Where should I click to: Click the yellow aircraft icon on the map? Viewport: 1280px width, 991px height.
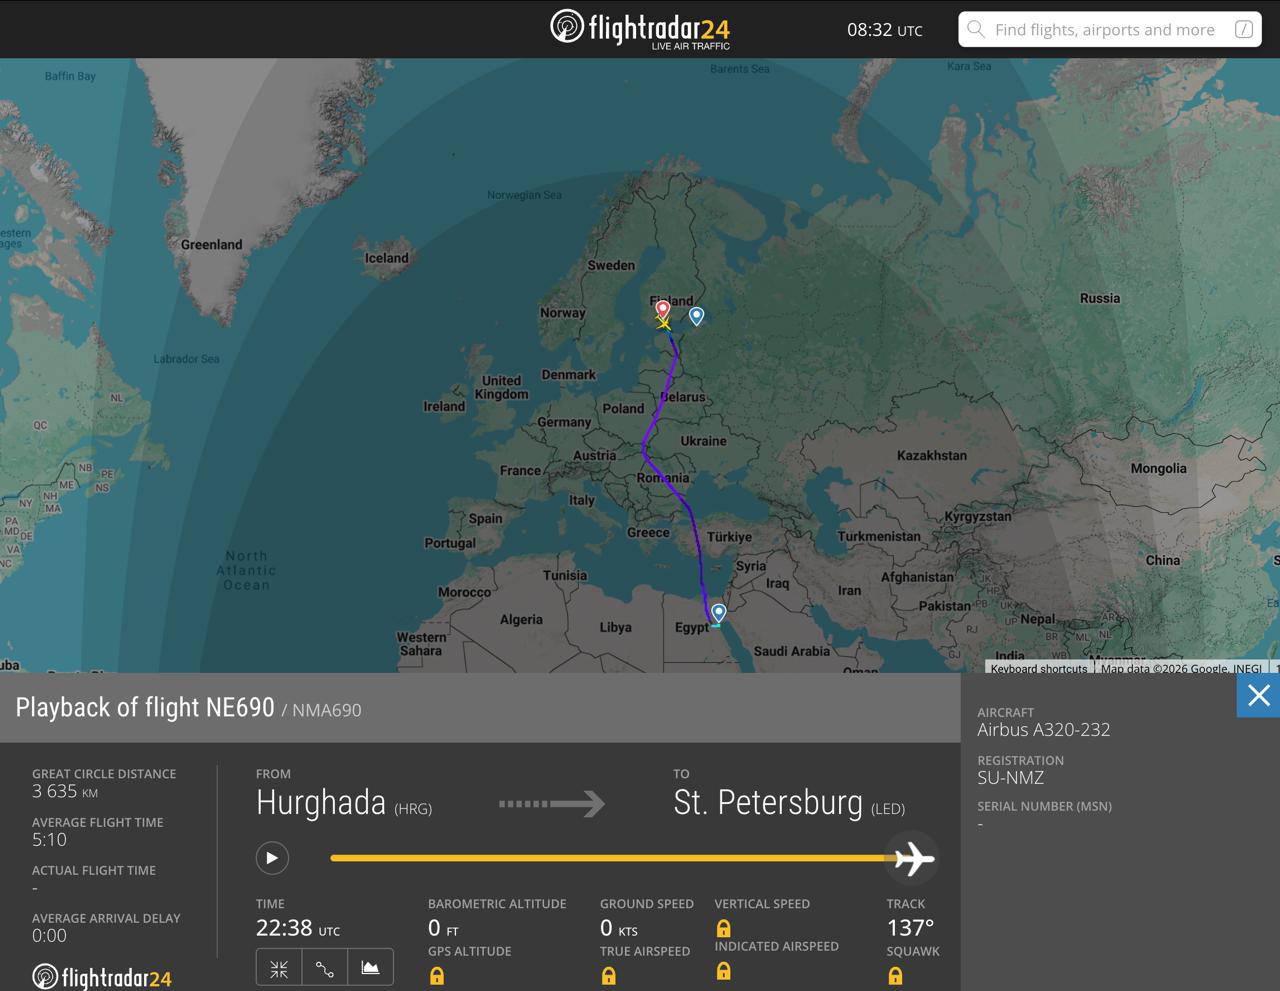[664, 322]
